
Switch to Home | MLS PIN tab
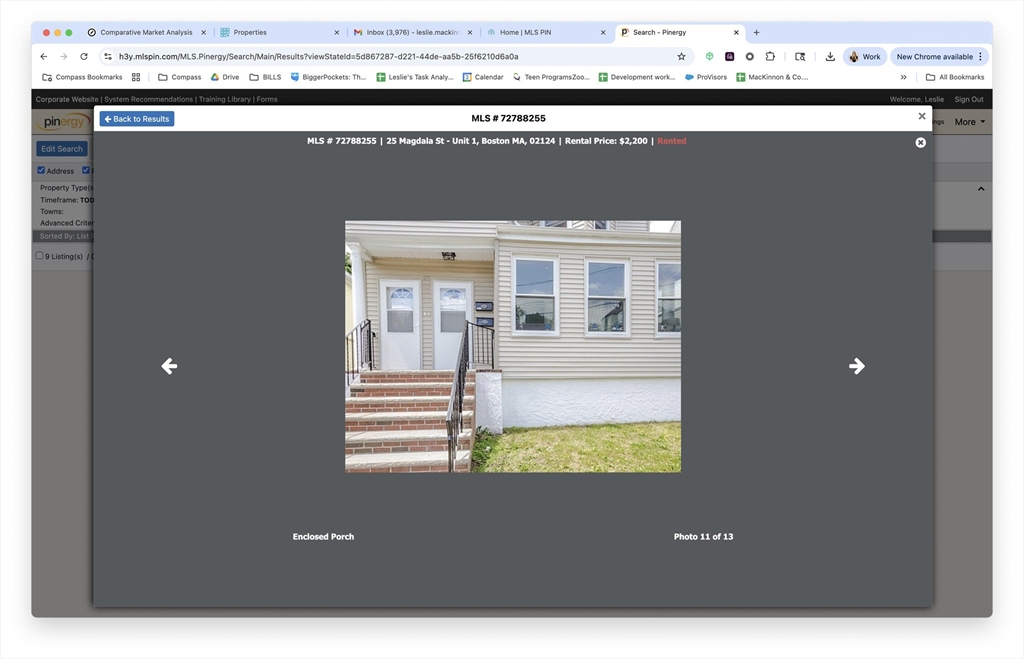540,32
